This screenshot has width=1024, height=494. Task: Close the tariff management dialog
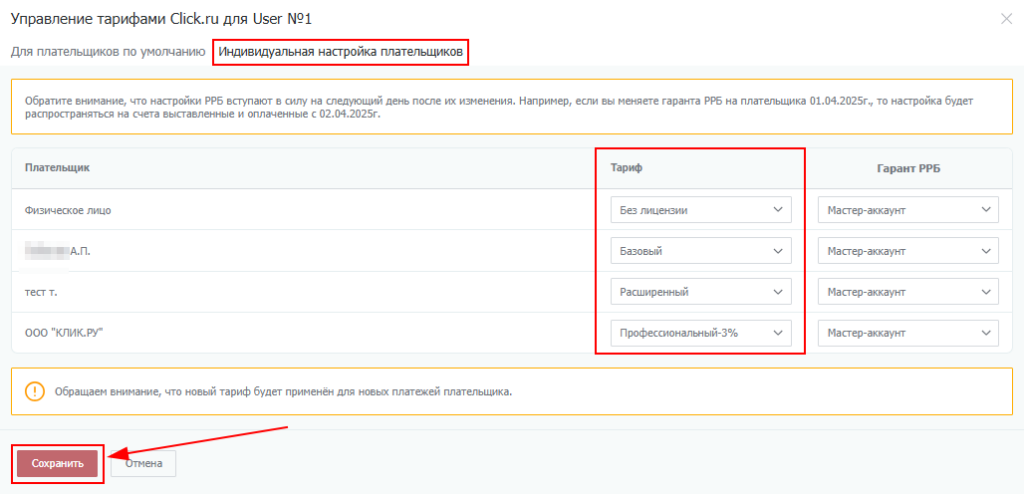click(x=1005, y=19)
